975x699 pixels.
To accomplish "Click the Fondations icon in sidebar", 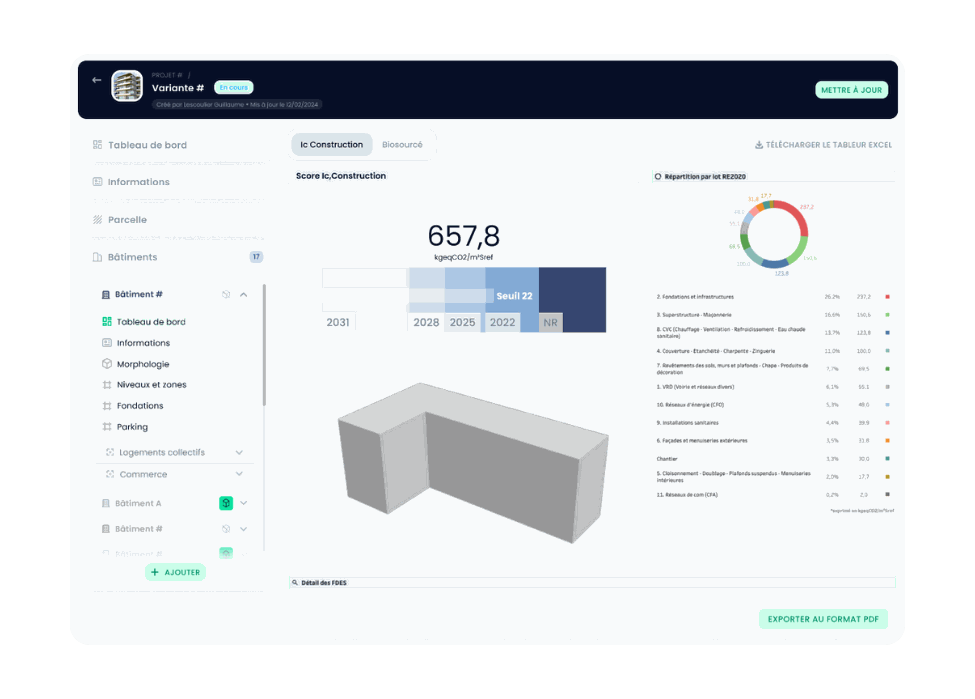I will tap(107, 405).
